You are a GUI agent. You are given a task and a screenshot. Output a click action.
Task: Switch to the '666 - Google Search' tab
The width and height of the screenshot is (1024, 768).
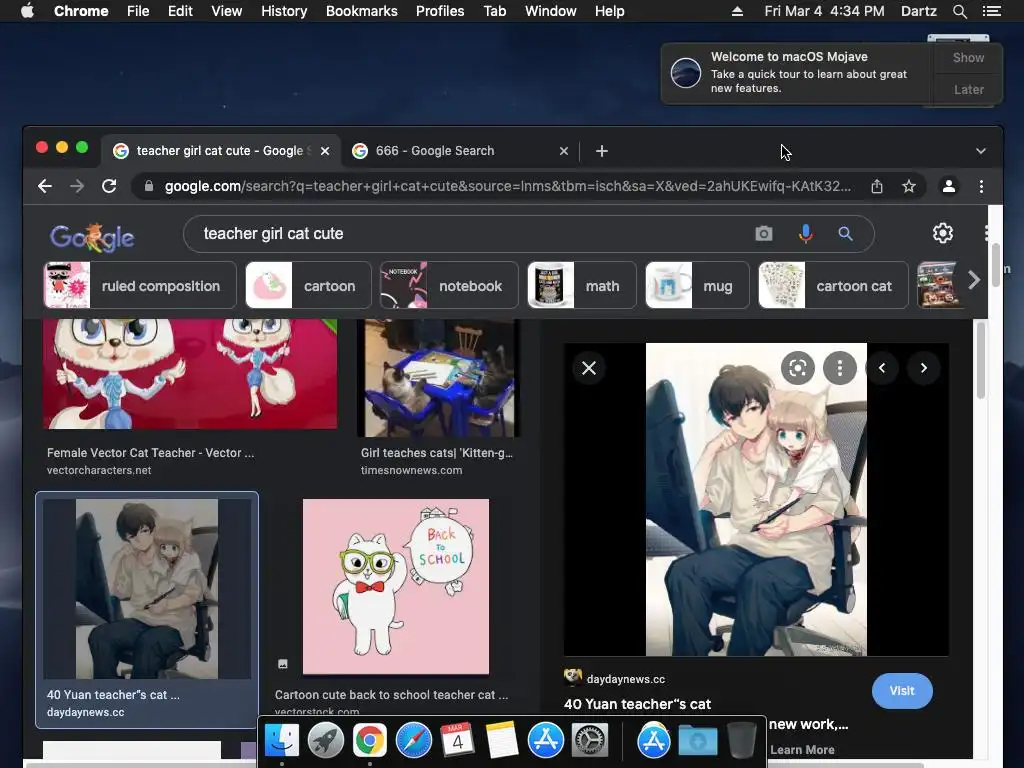pos(457,151)
